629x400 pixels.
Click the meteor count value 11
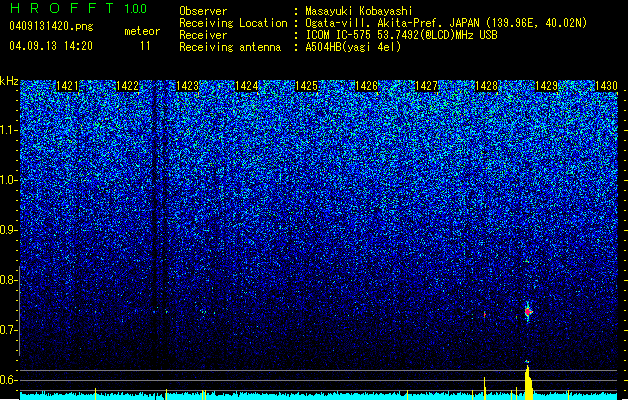pyautogui.click(x=145, y=46)
